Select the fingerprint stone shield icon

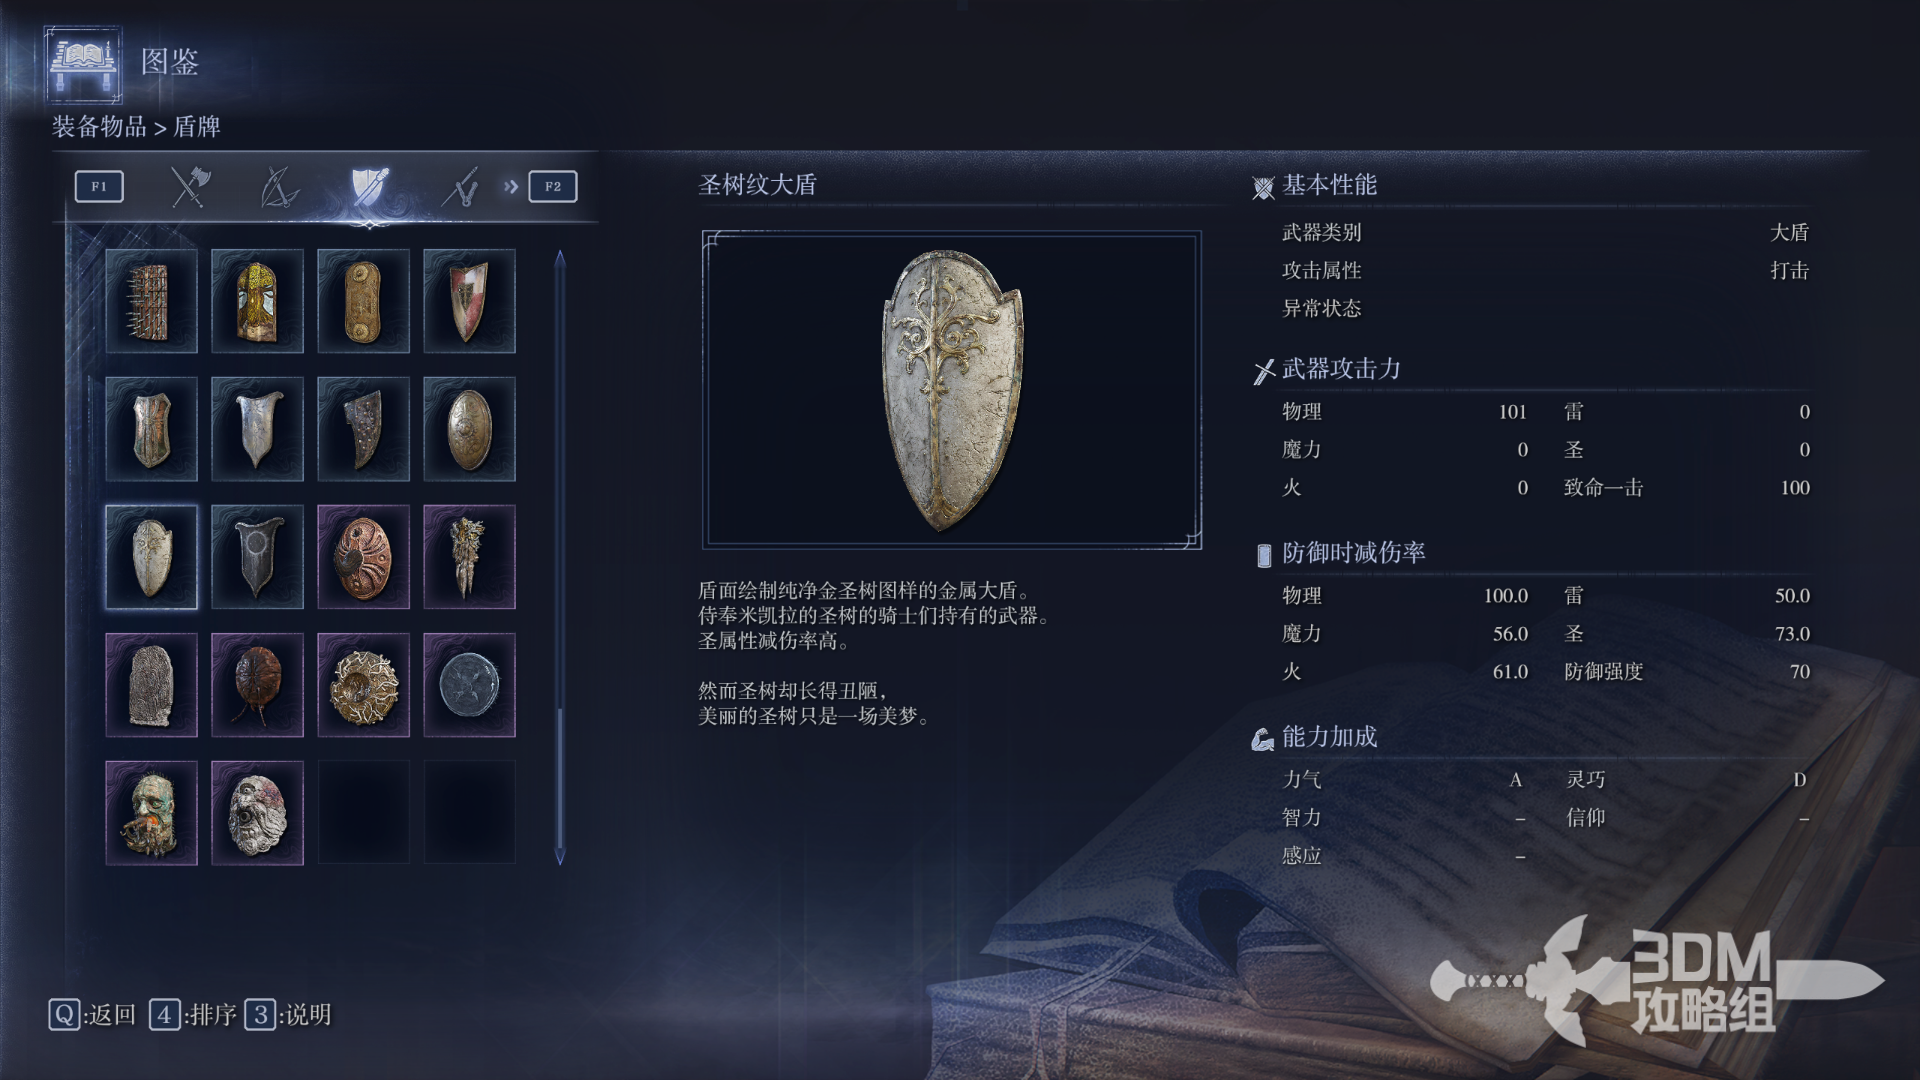tap(151, 685)
